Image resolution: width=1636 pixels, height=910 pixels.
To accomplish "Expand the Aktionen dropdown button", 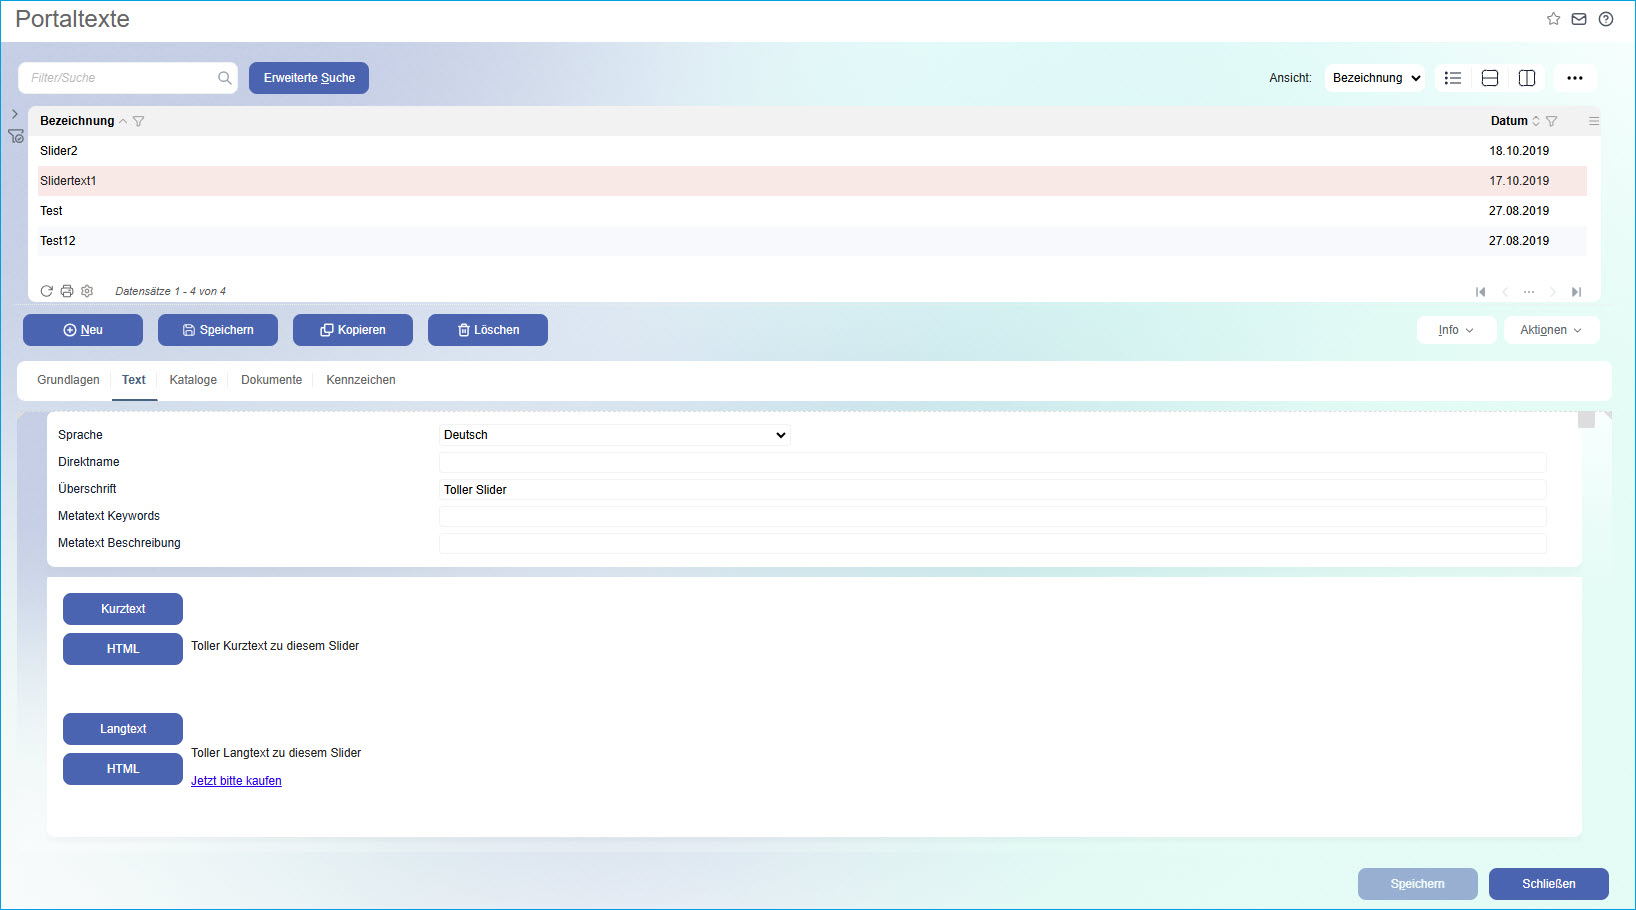I will point(1552,330).
